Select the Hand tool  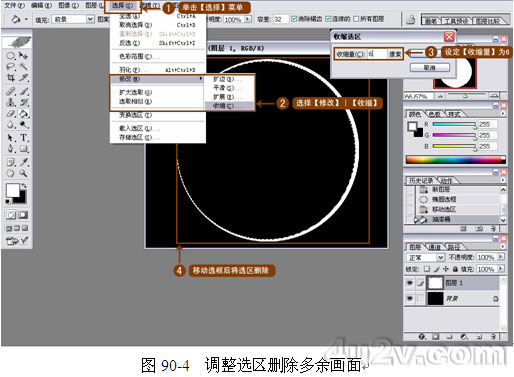tap(11, 173)
